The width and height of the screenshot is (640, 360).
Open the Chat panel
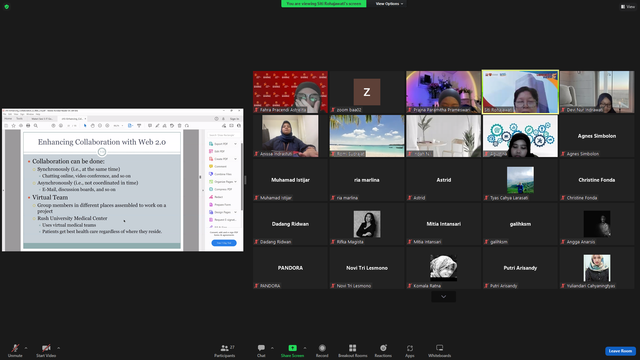[x=261, y=350]
